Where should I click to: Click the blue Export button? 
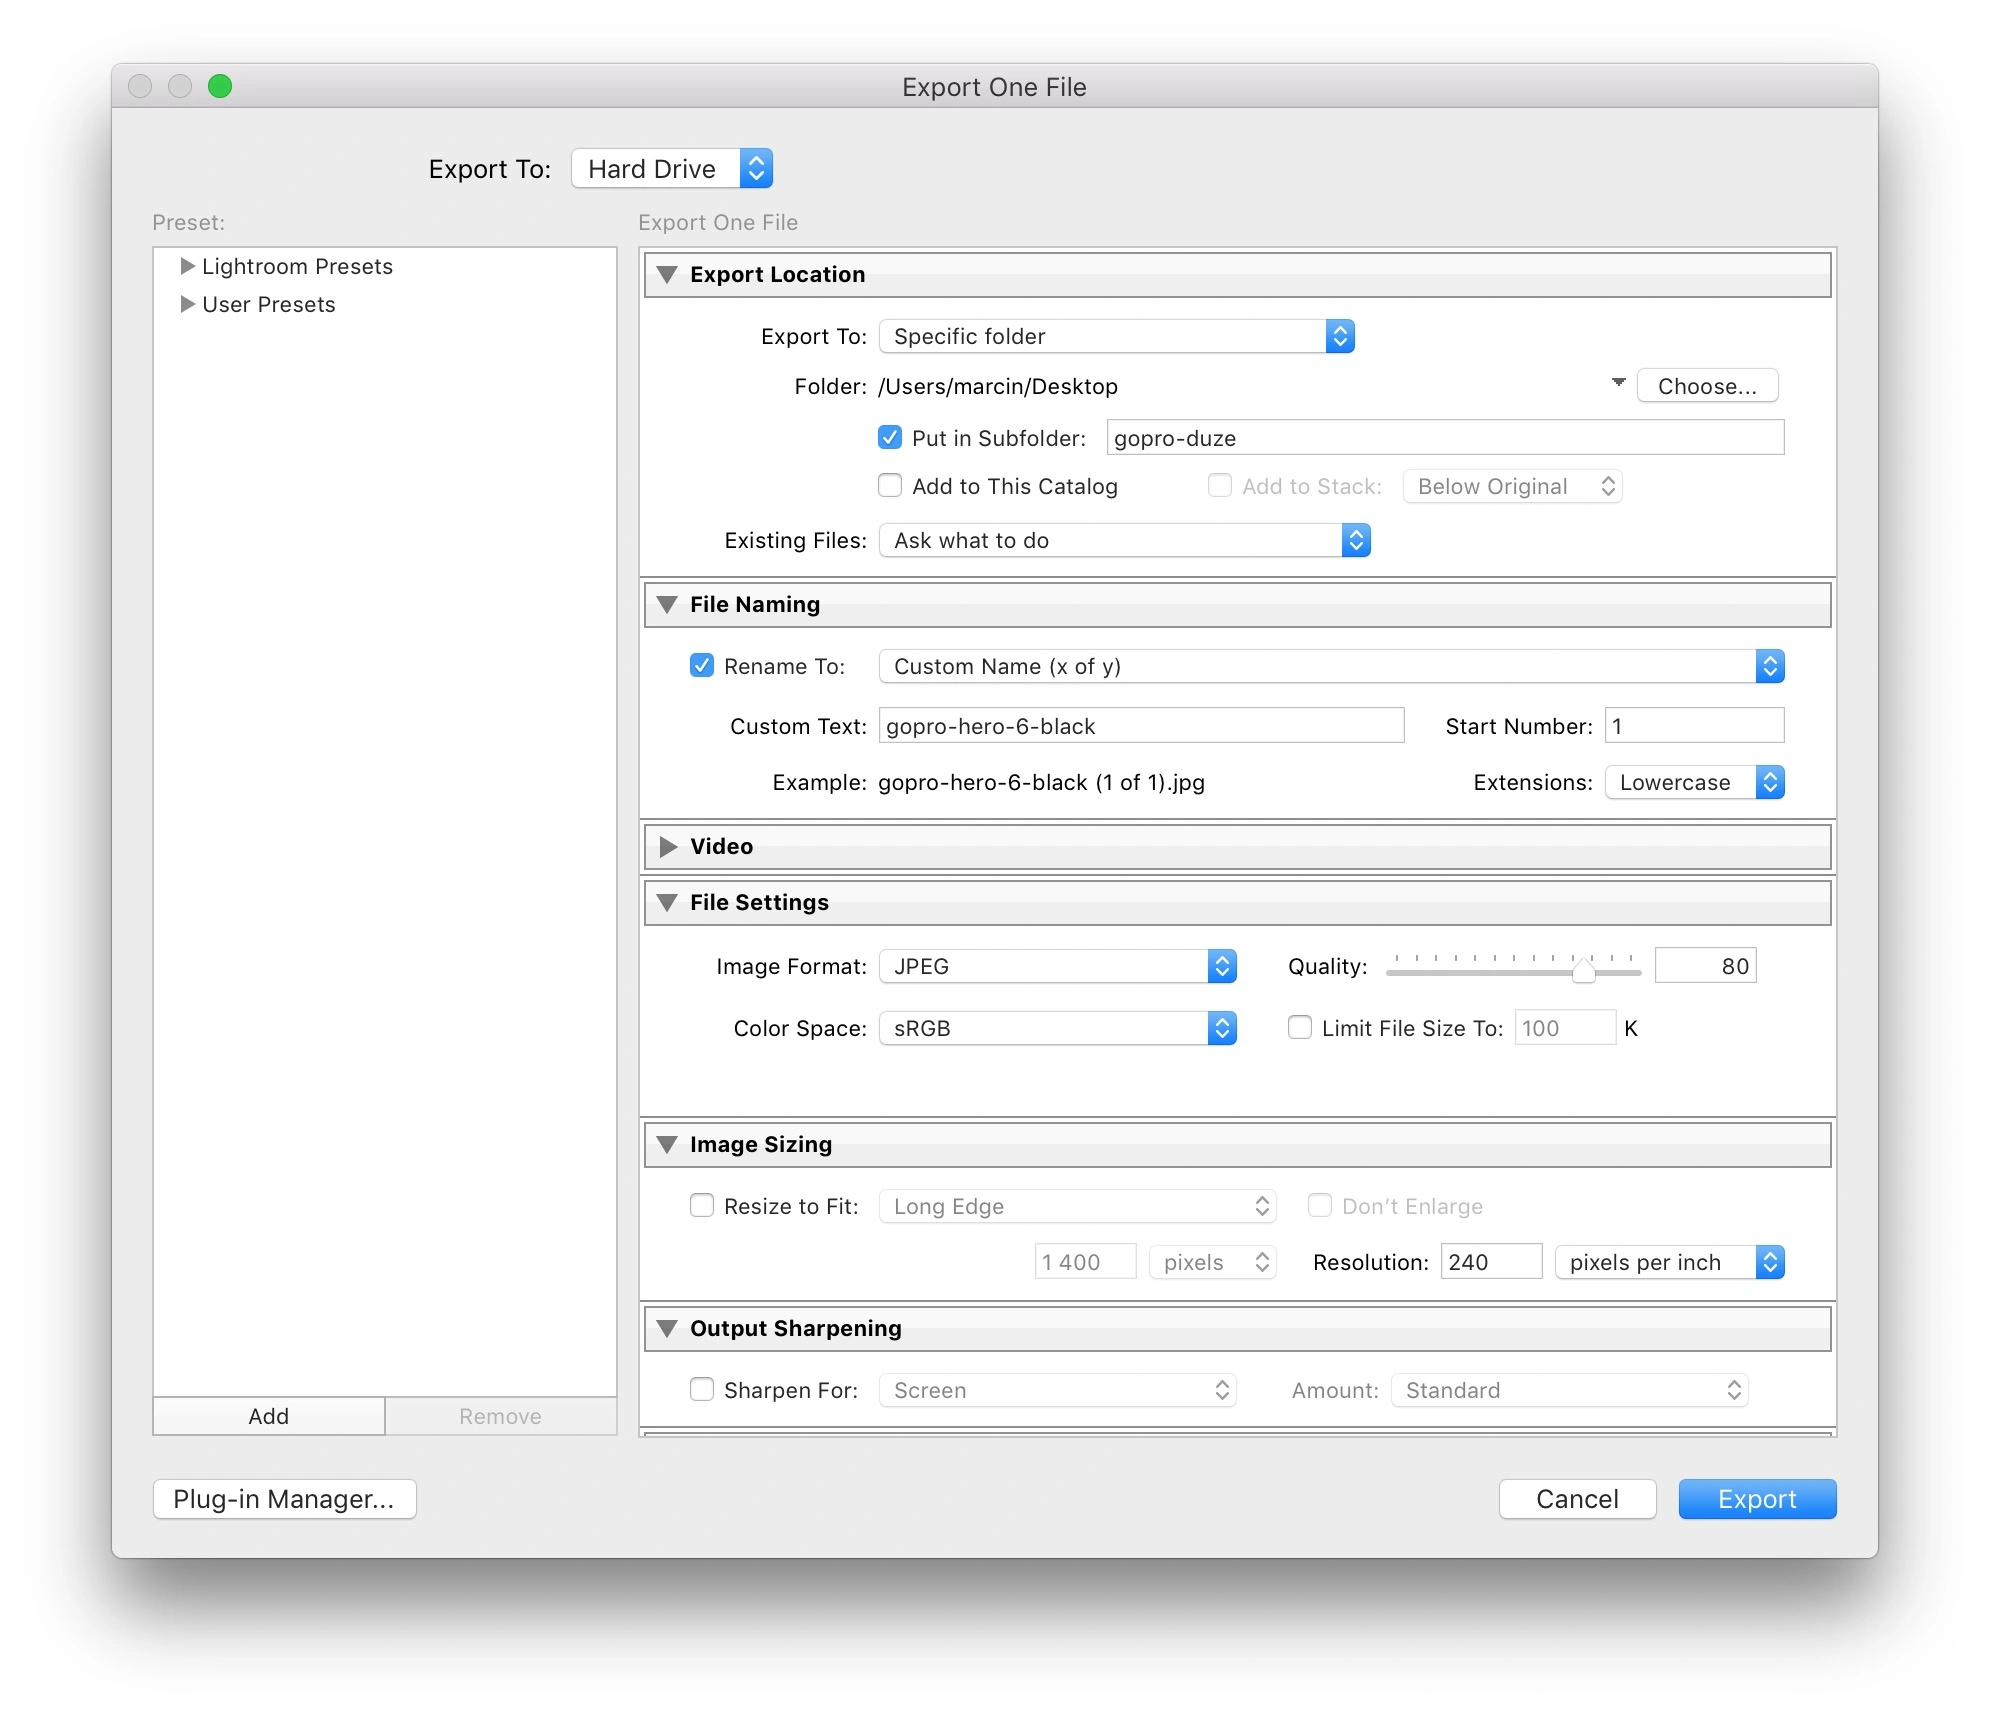(1757, 1499)
